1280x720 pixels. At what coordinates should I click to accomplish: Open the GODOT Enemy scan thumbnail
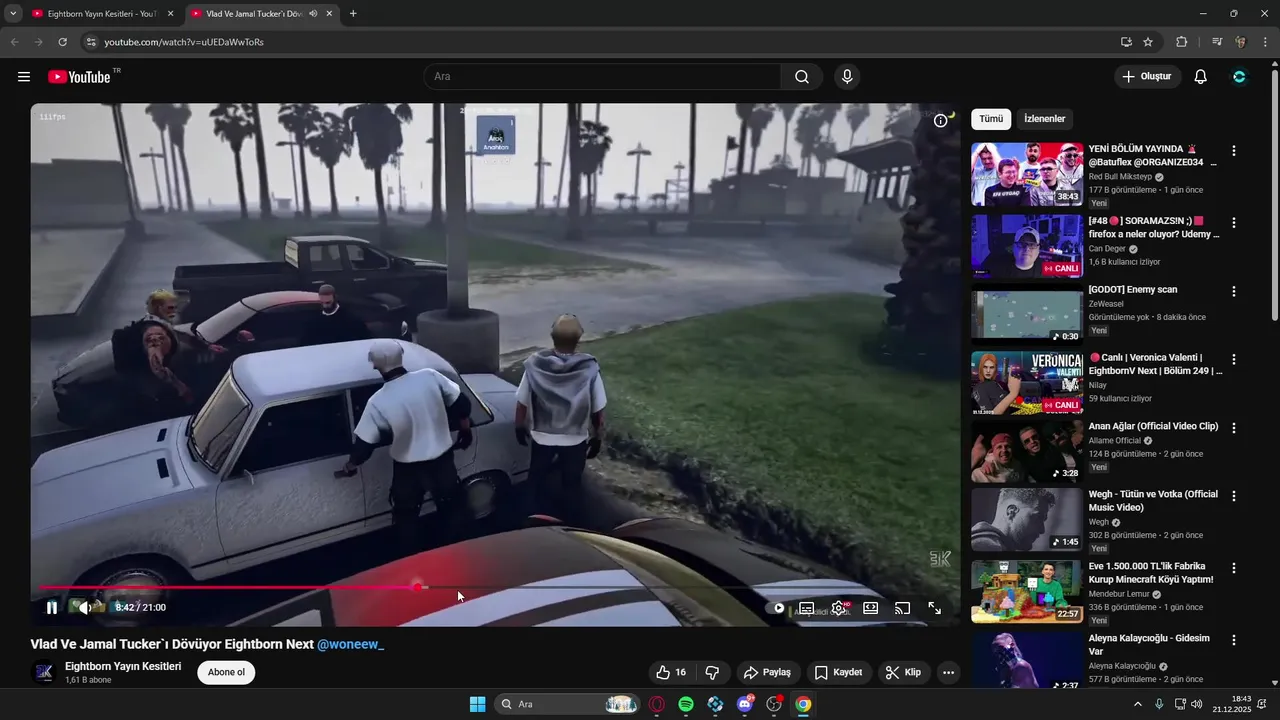(1027, 313)
